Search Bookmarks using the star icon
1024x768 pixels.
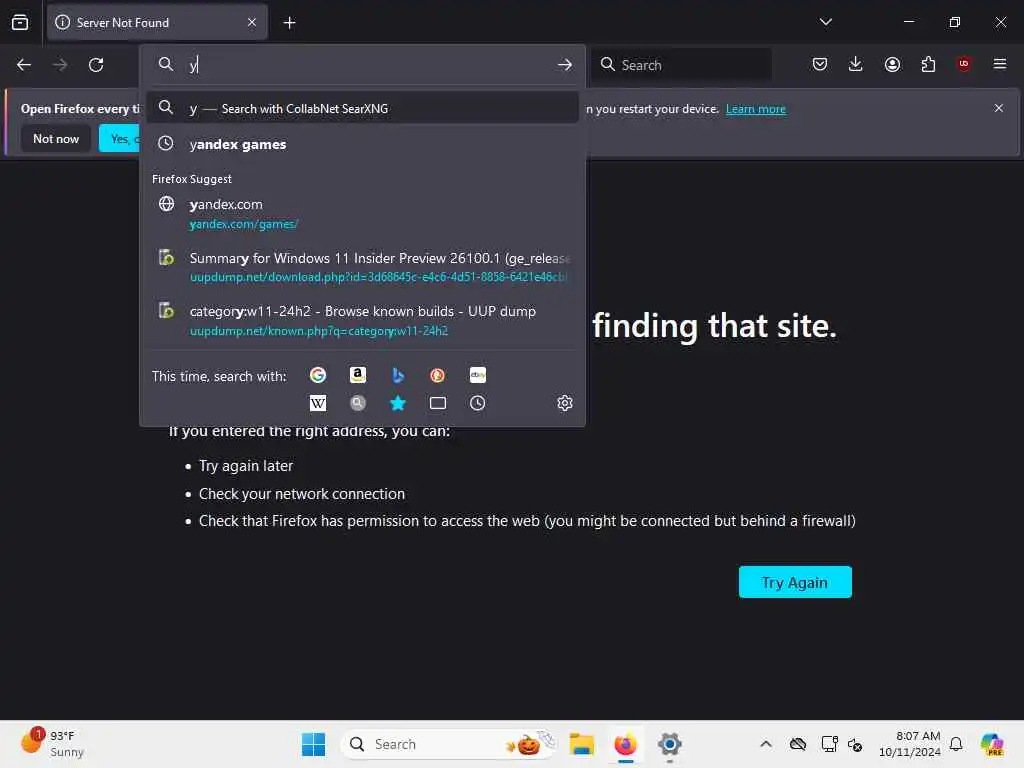click(x=398, y=403)
